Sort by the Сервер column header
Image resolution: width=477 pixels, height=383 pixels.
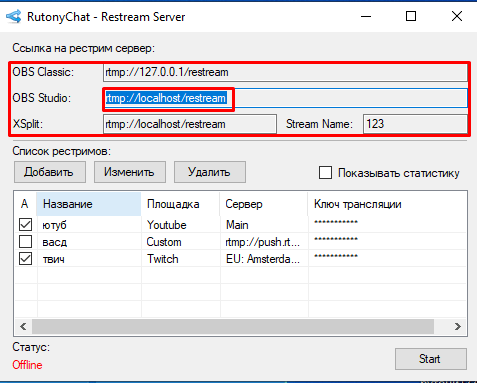pos(264,204)
